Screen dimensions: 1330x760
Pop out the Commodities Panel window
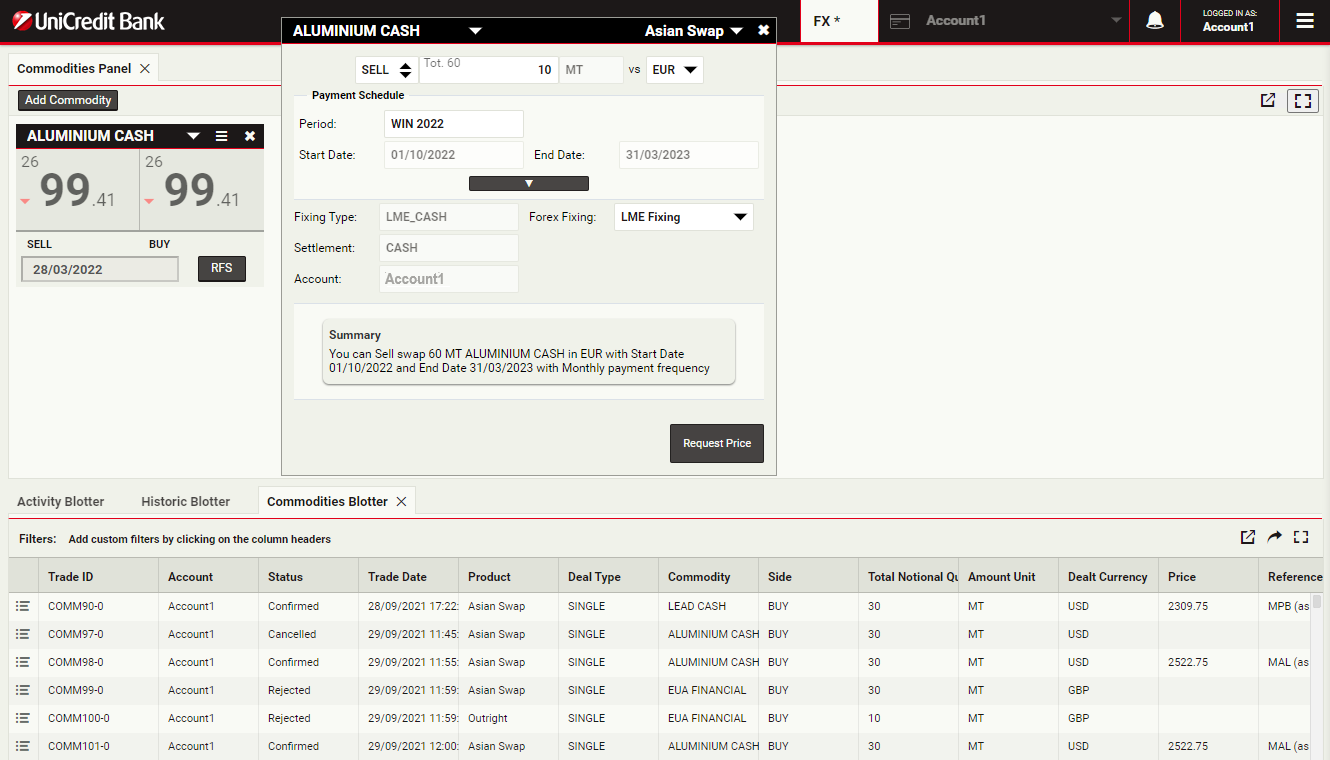[1268, 100]
